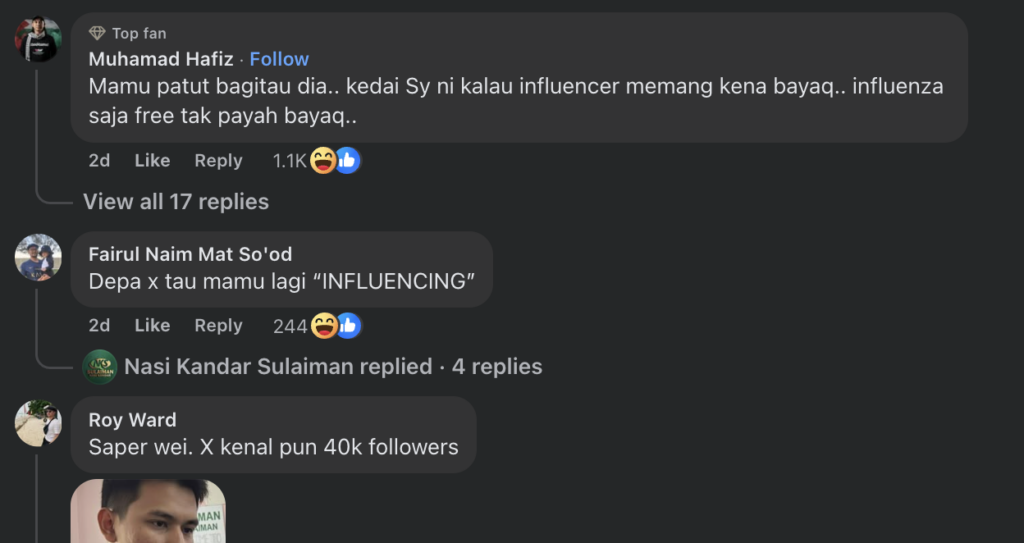The height and width of the screenshot is (543, 1024).
Task: Expand Nasi Kandar Sulaiman's 4 replies thread
Action: pyautogui.click(x=333, y=367)
